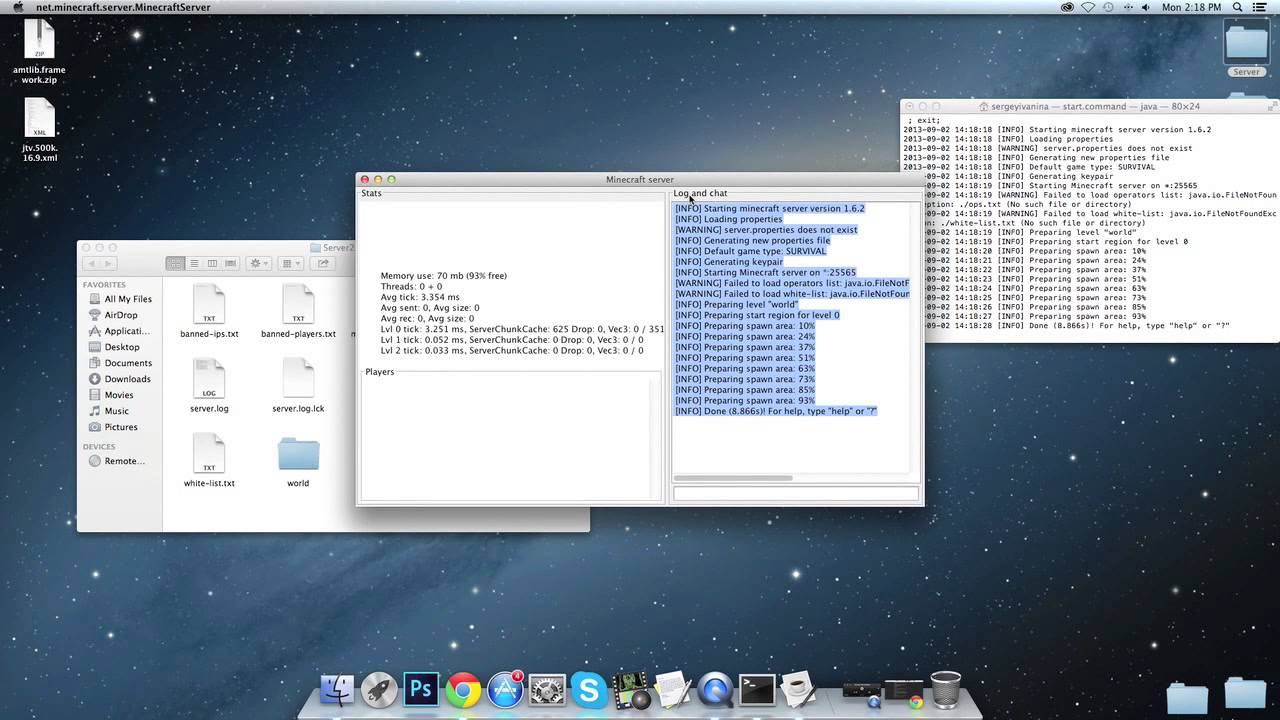Image resolution: width=1280 pixels, height=720 pixels.
Task: Click the Wi-Fi icon in the menu bar
Action: pos(1088,8)
